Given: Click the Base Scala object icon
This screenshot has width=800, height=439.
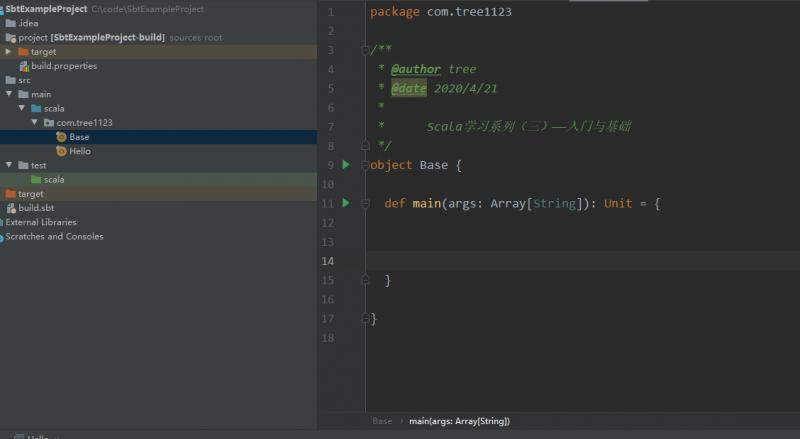Looking at the screenshot, I should [x=61, y=137].
